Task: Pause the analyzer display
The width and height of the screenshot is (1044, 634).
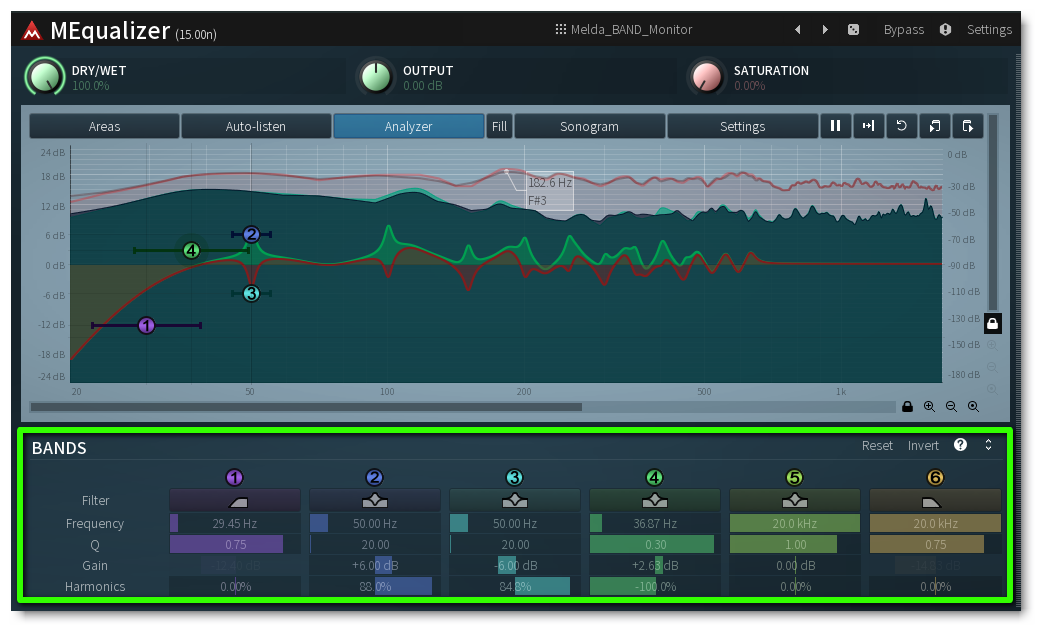Action: tap(836, 126)
